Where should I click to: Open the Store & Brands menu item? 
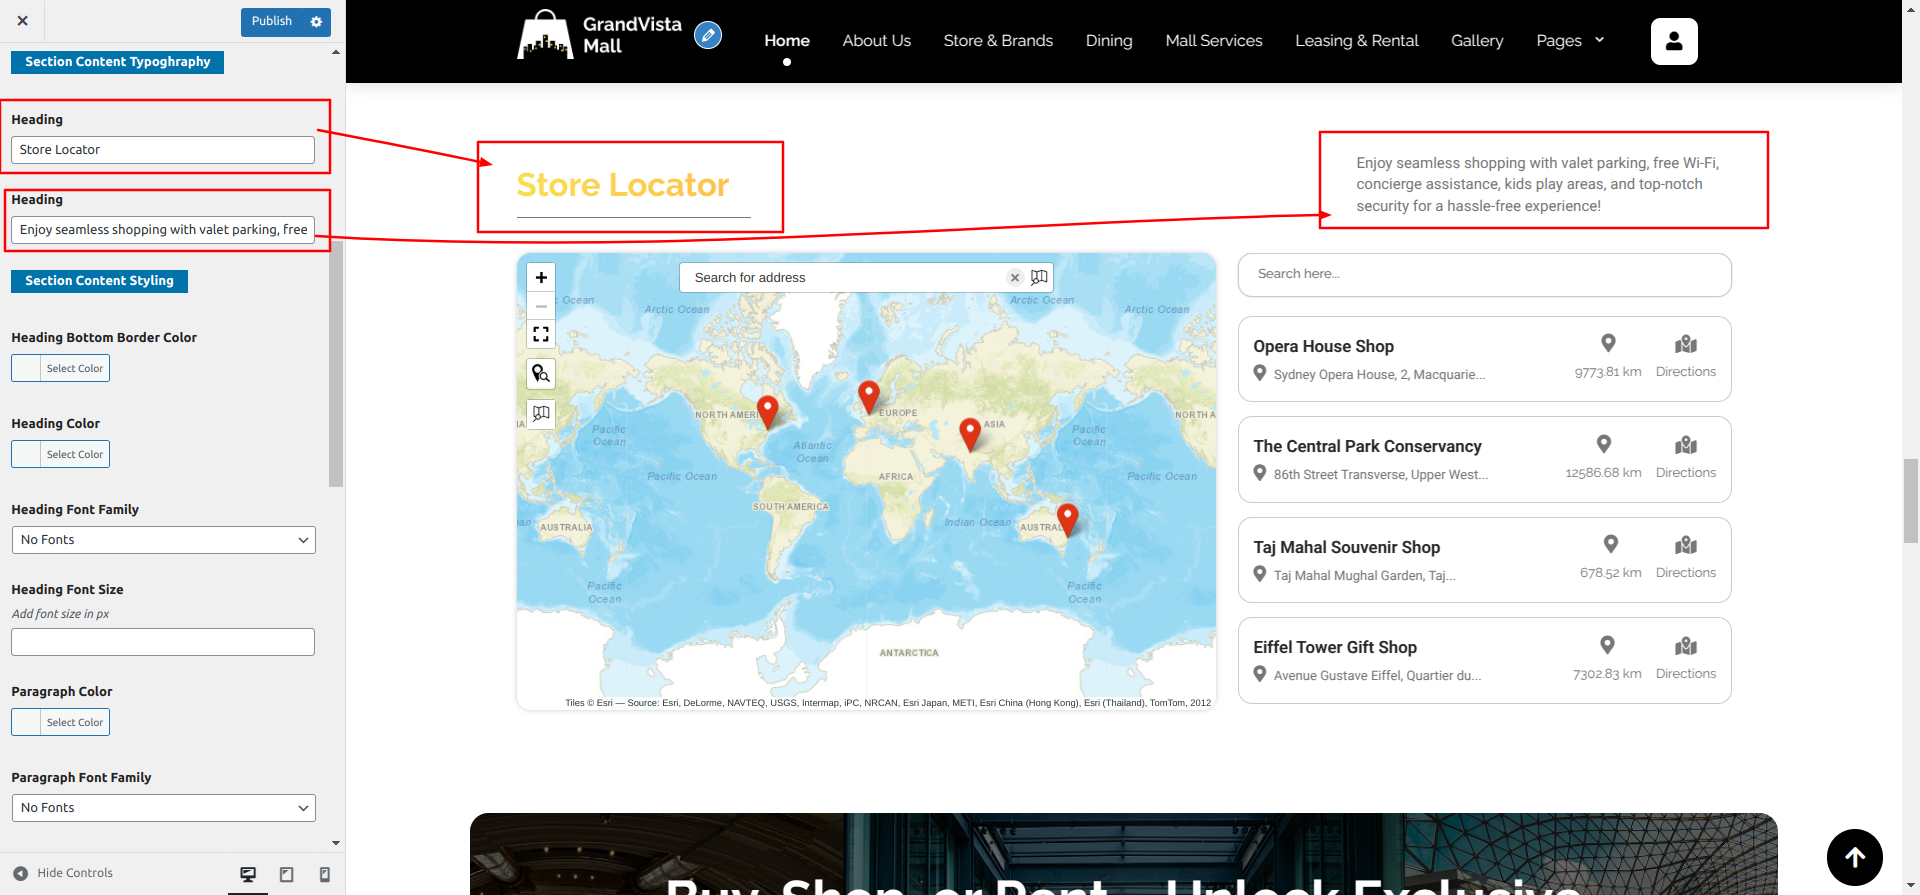[997, 41]
